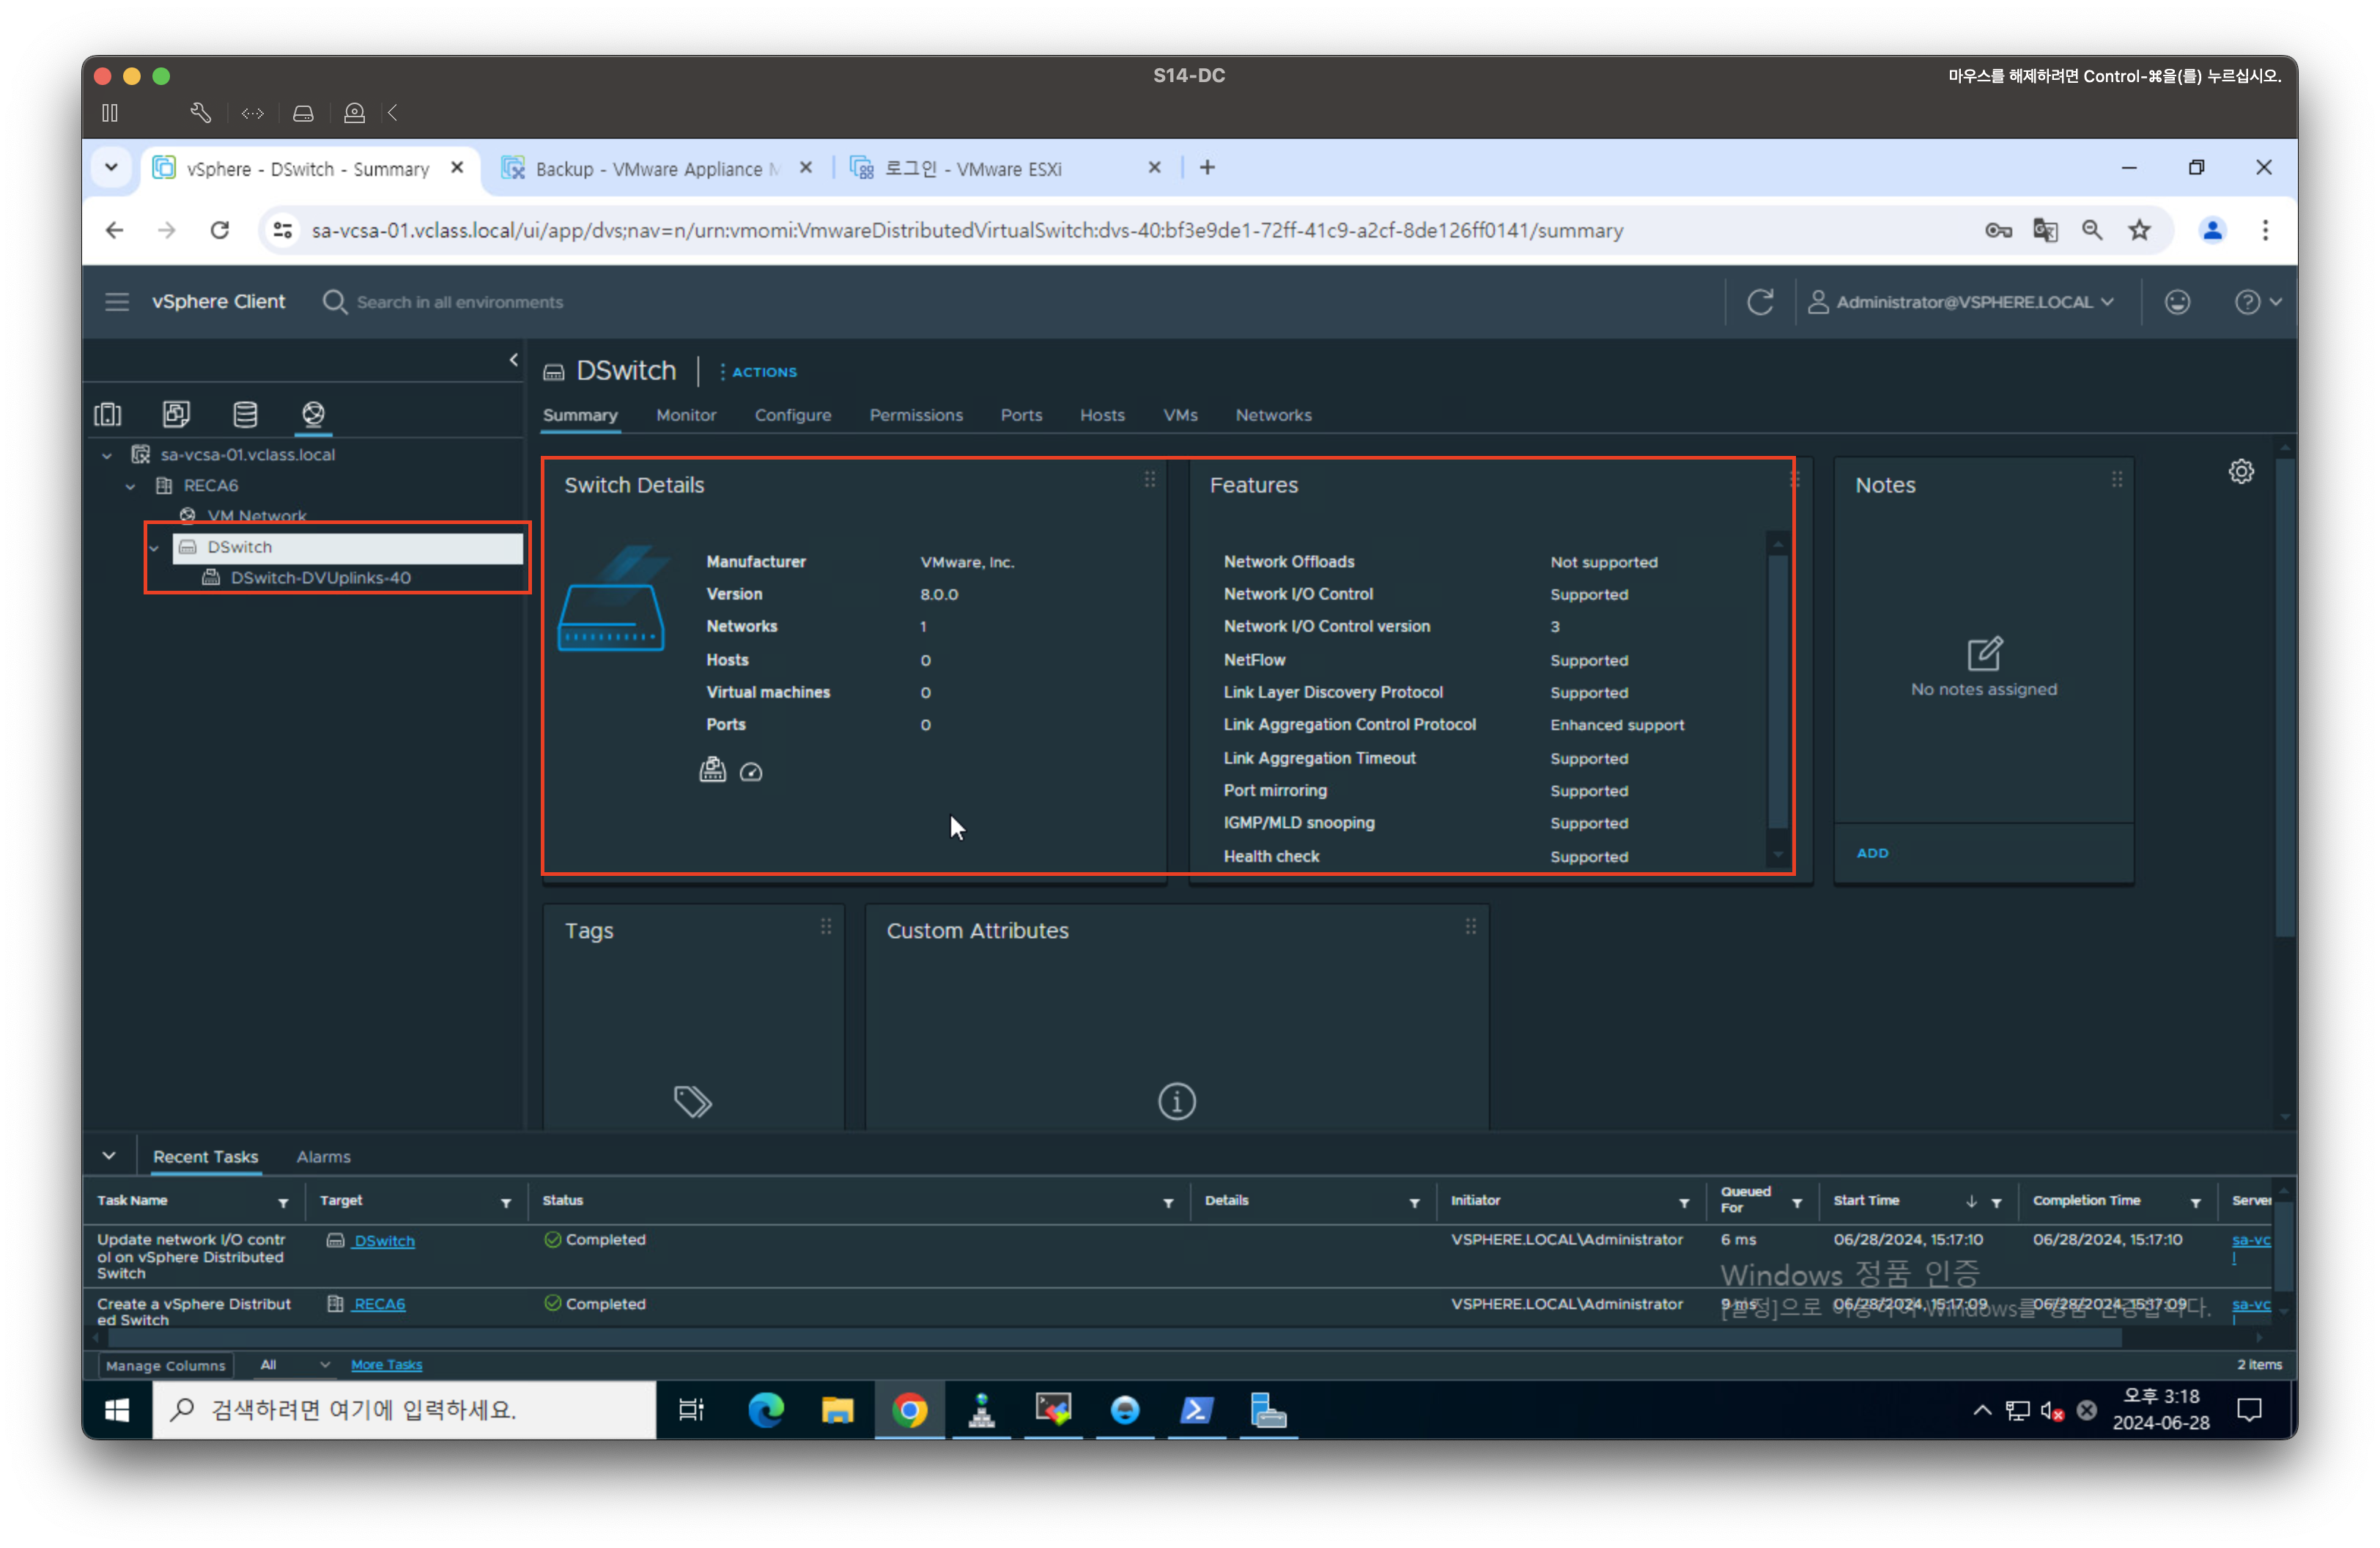Screen dimensions: 2380x1548
Task: Collapse the left navigation sidebar
Action: point(514,360)
